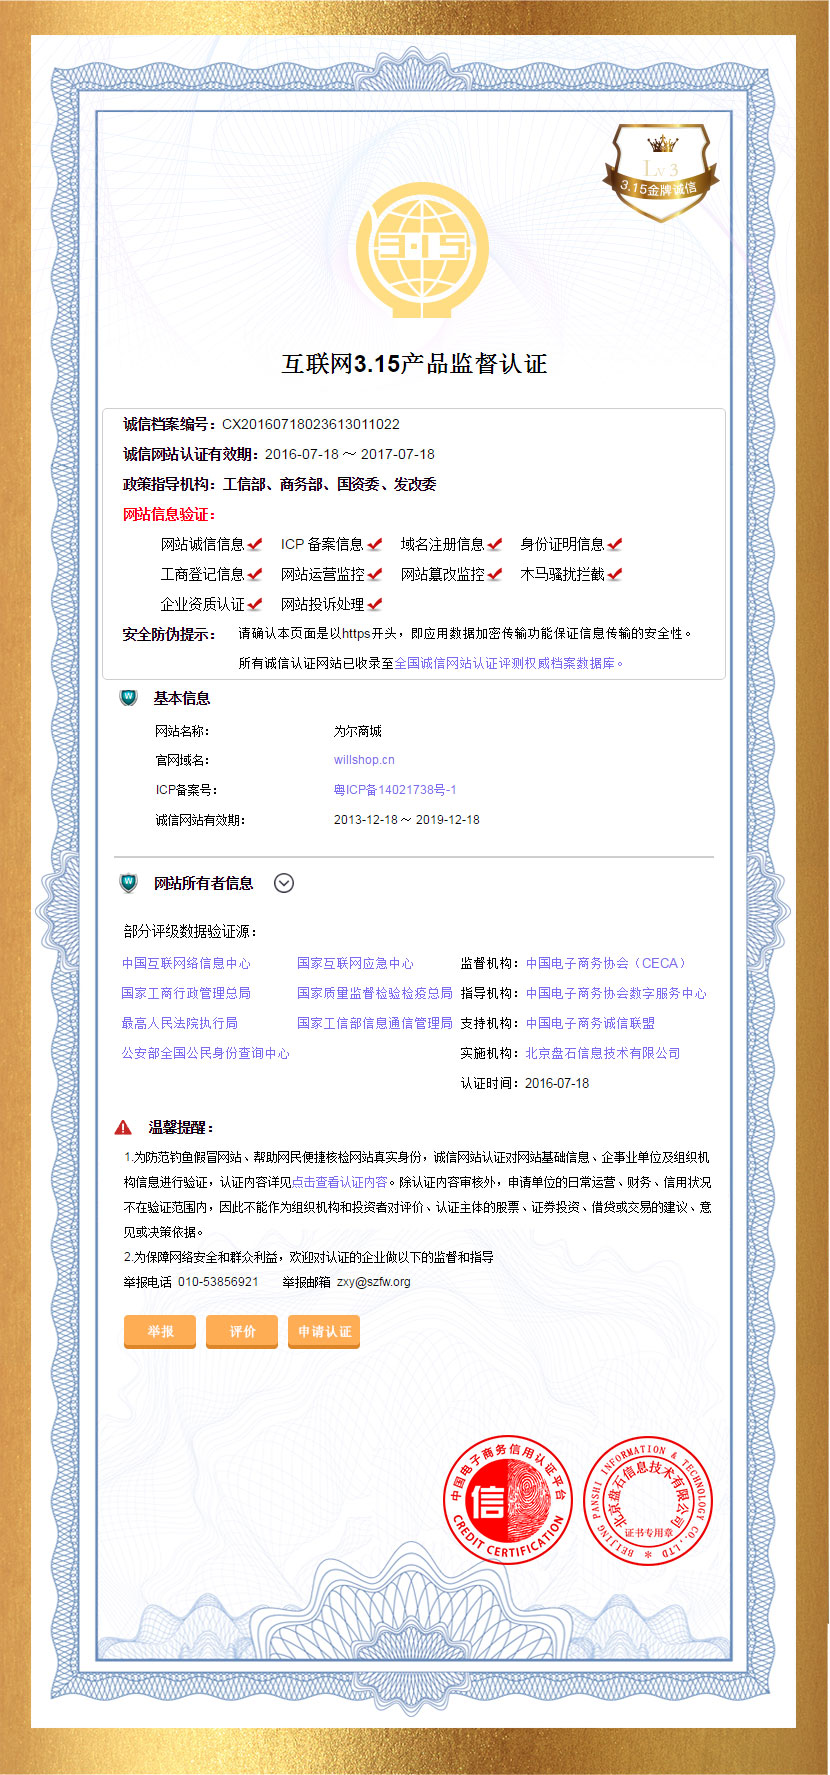The width and height of the screenshot is (830, 1775).
Task: Click checkmark next to 网站投诉处理
Action: [375, 604]
